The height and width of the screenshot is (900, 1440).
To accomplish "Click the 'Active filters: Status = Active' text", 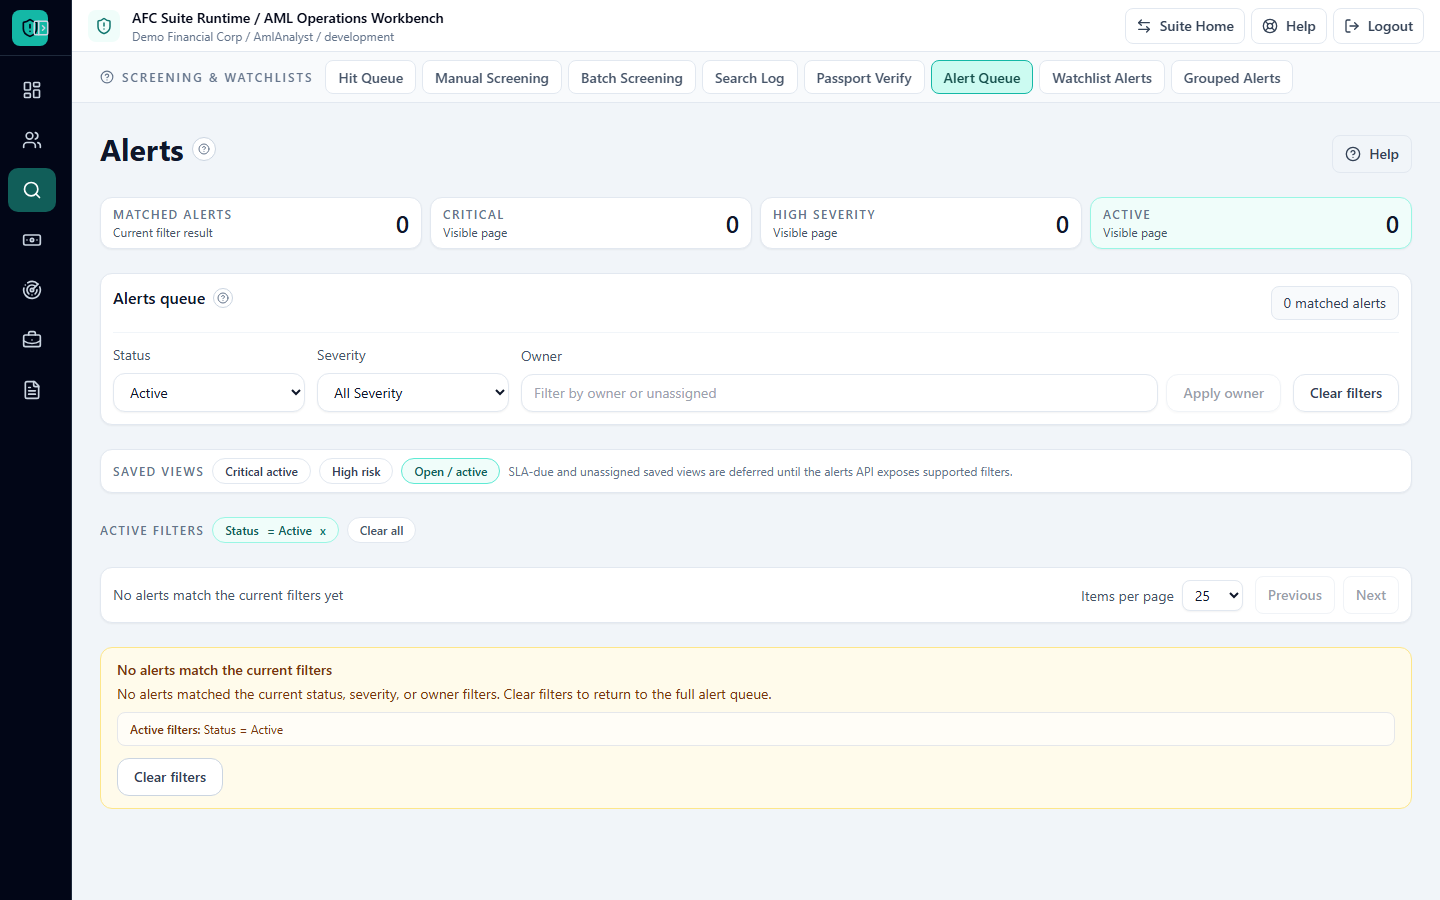I will [206, 730].
